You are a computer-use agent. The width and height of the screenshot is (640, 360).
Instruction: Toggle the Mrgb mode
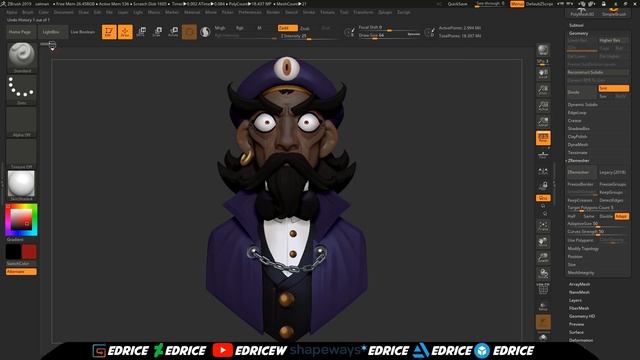220,28
